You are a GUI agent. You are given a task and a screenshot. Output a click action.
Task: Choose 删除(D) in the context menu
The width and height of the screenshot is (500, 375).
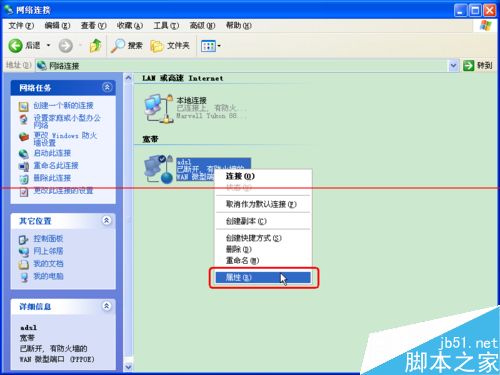pos(263,249)
